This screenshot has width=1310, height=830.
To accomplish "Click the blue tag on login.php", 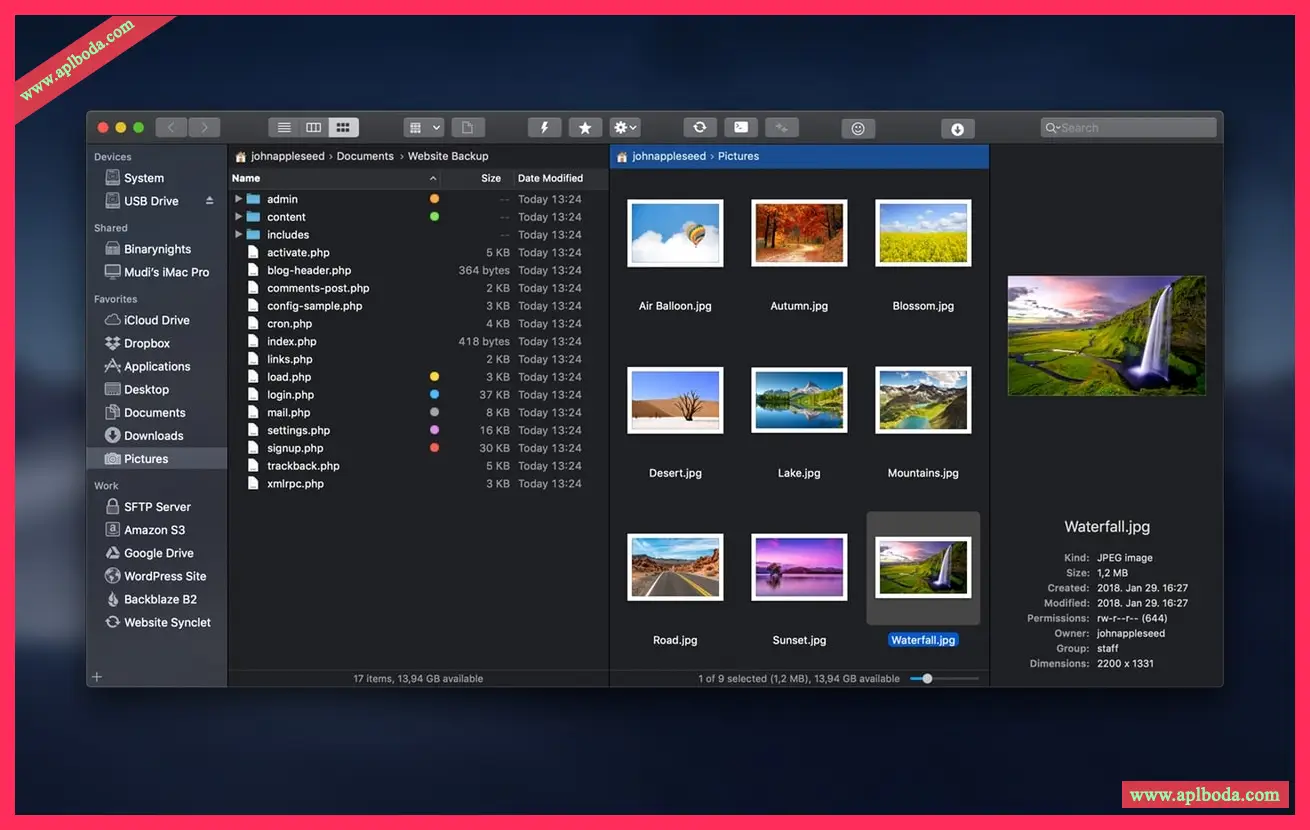I will (x=434, y=395).
